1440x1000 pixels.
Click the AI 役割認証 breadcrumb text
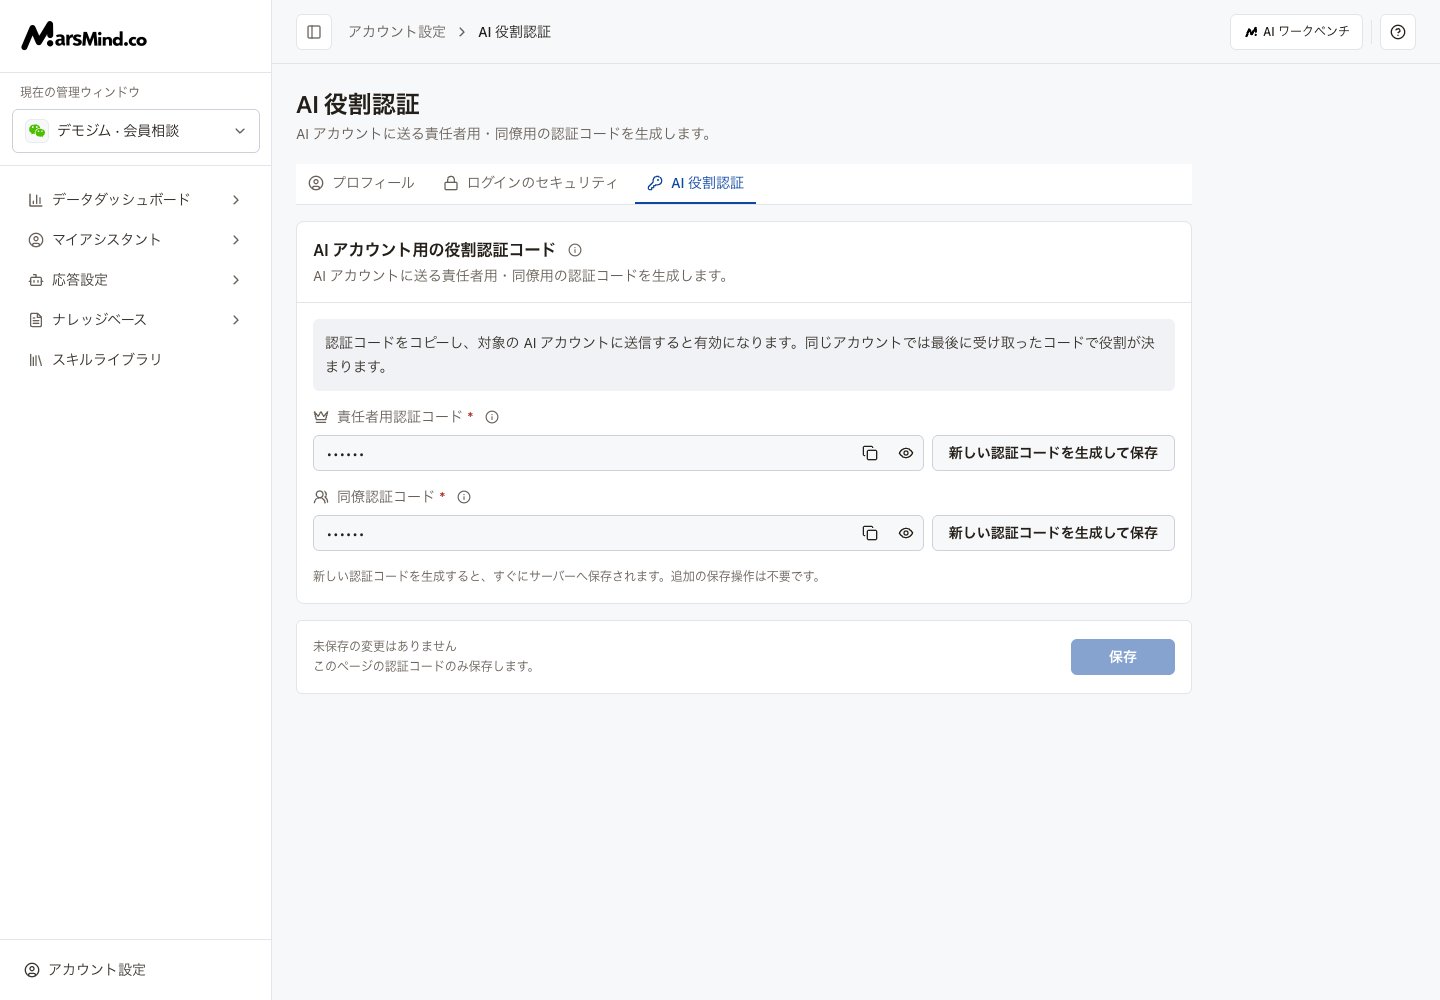click(x=514, y=32)
